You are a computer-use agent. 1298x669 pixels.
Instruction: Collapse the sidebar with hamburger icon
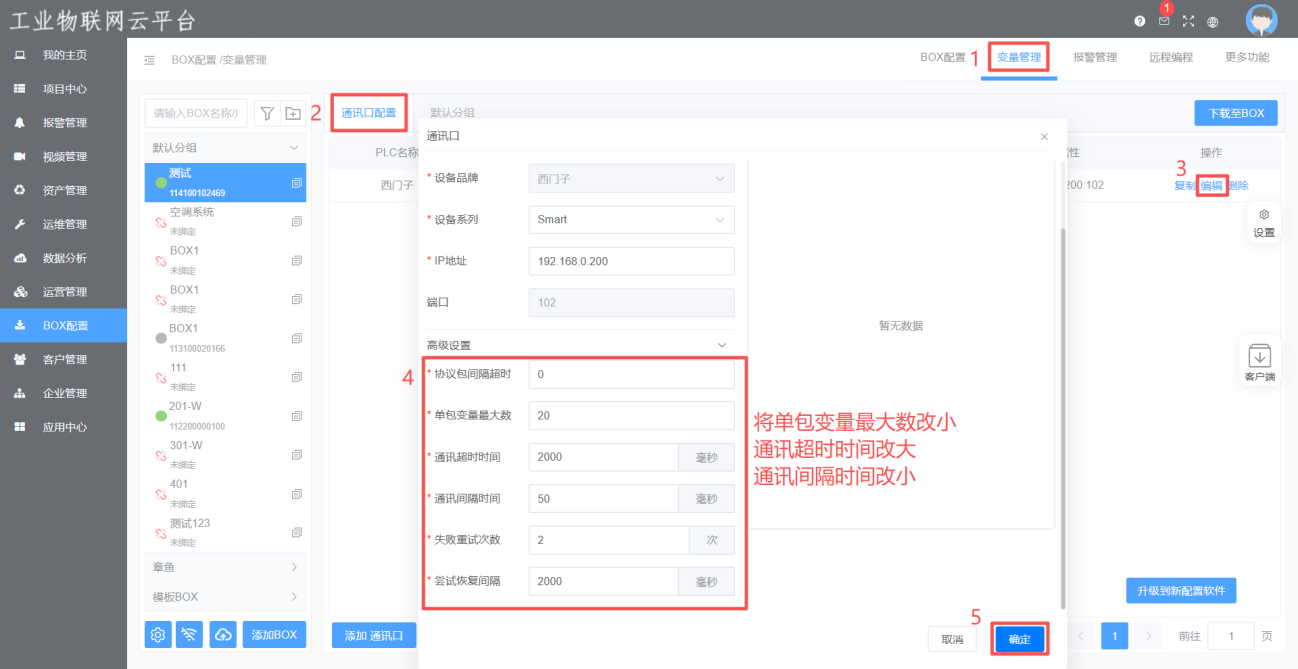coord(150,60)
